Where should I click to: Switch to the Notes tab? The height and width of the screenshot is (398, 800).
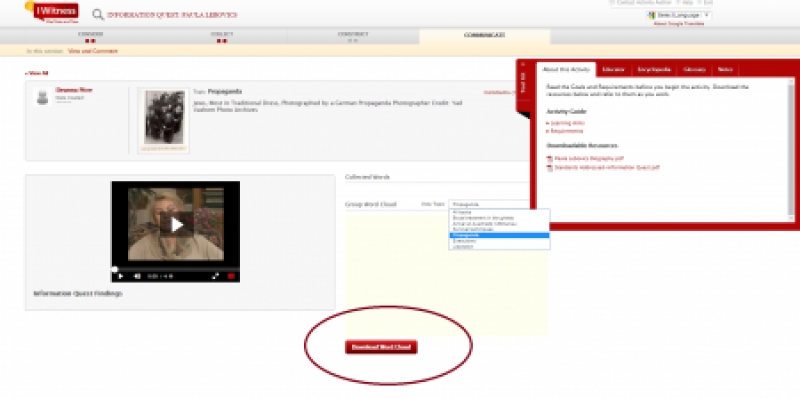click(724, 69)
